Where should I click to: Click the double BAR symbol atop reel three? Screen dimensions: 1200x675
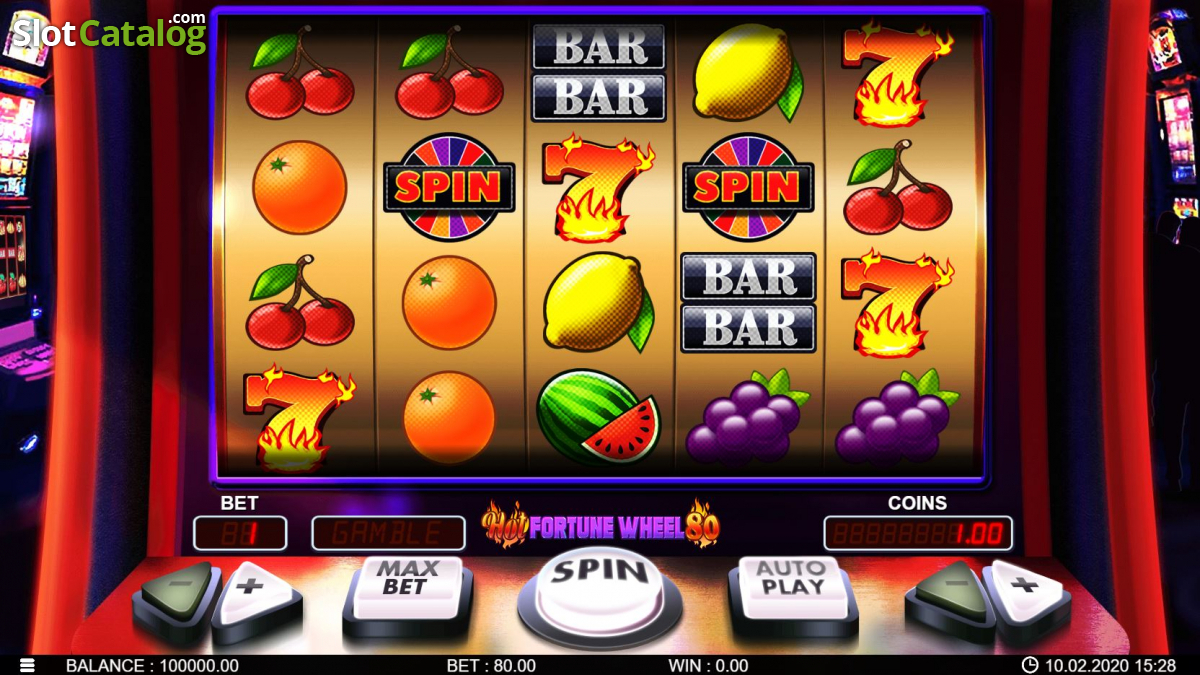[599, 72]
